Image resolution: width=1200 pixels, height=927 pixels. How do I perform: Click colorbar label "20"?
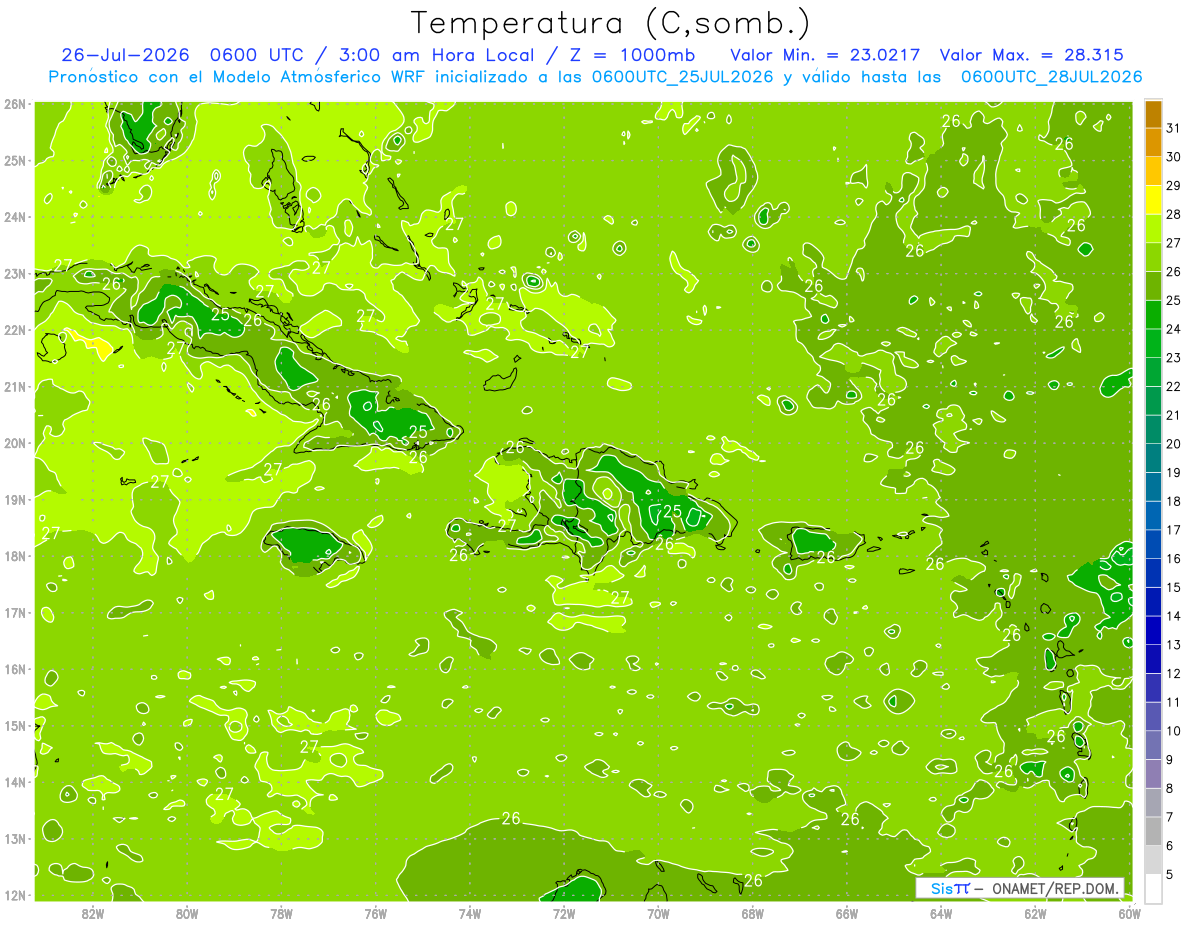pos(1174,444)
